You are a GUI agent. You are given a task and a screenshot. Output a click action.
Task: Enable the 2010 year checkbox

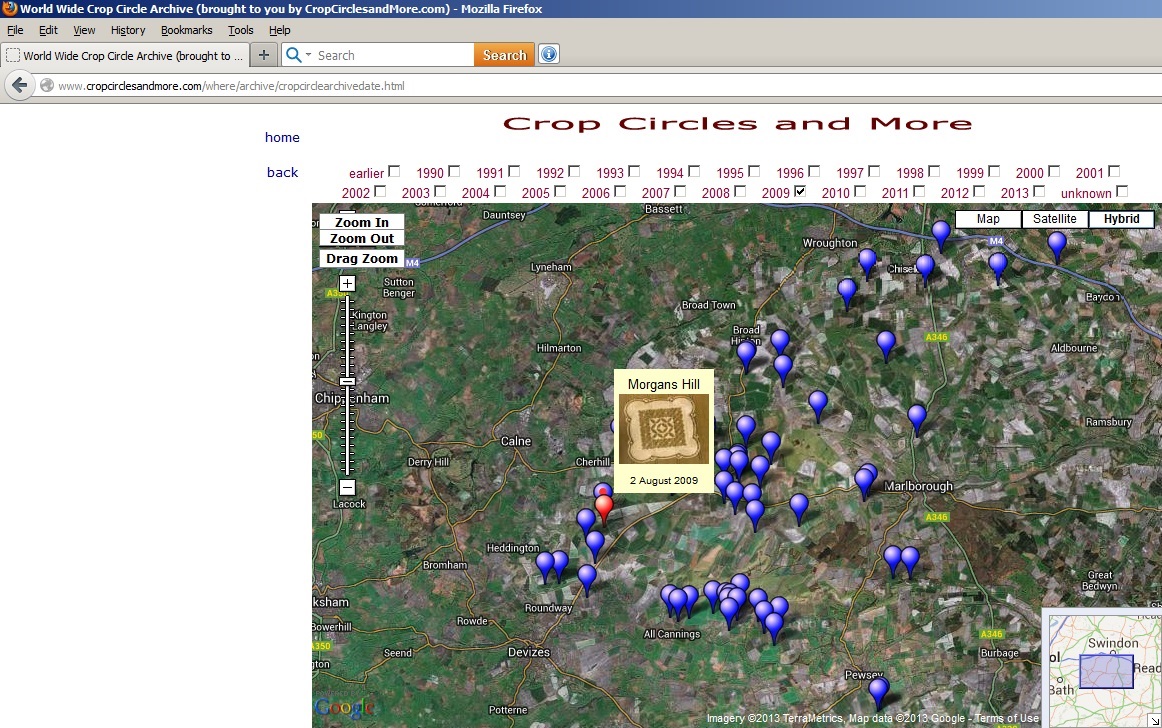tap(860, 191)
